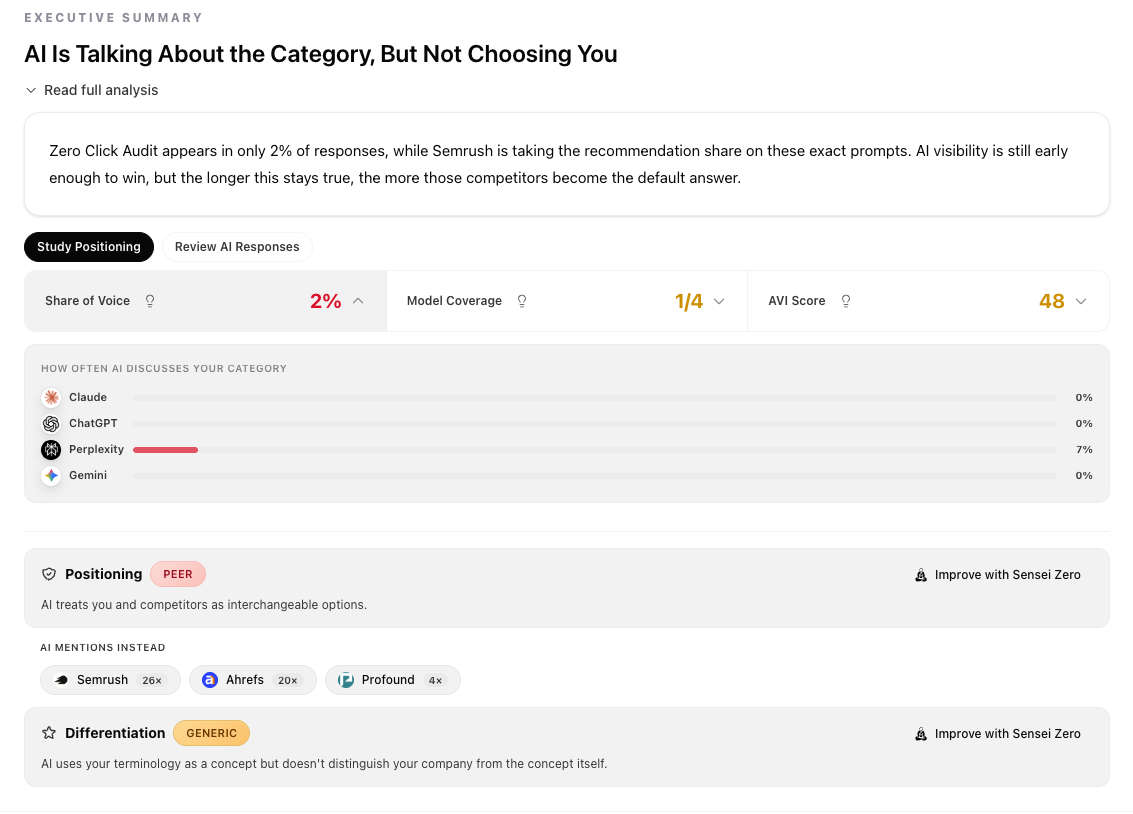This screenshot has height=814, width=1133.
Task: Click the Positioning shield icon
Action: point(49,574)
